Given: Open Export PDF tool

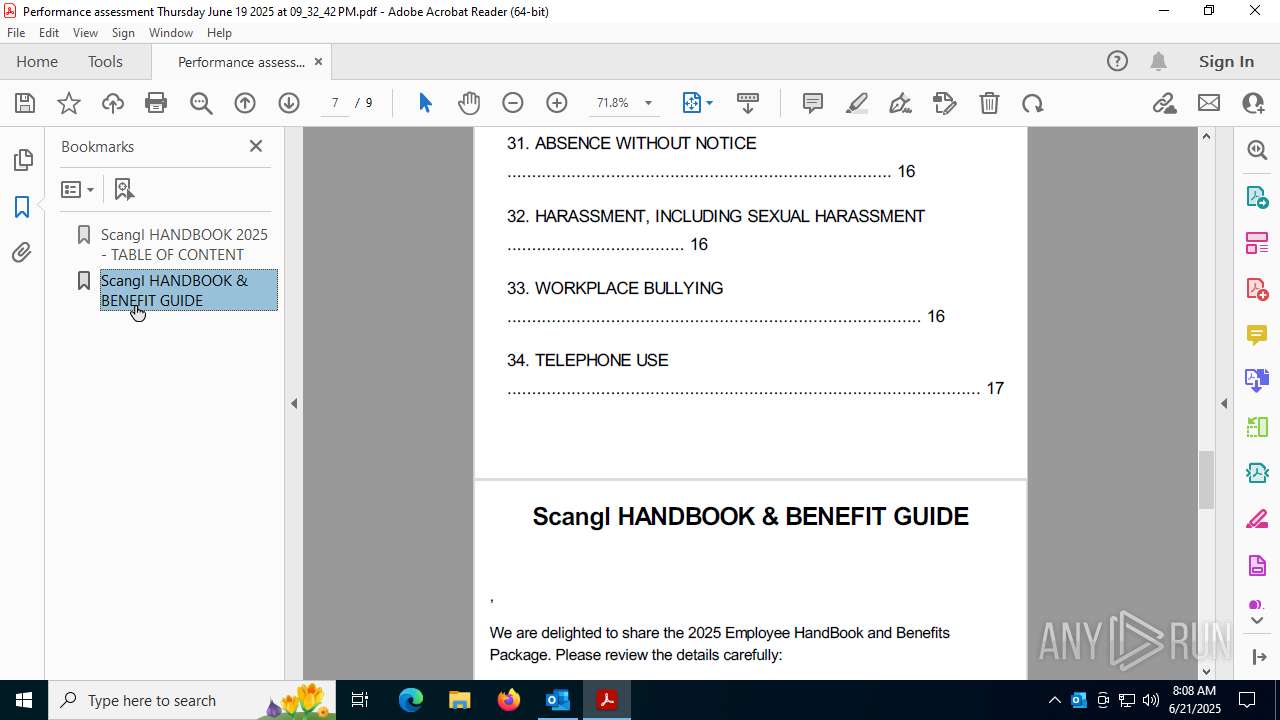Looking at the screenshot, I should [x=1257, y=196].
